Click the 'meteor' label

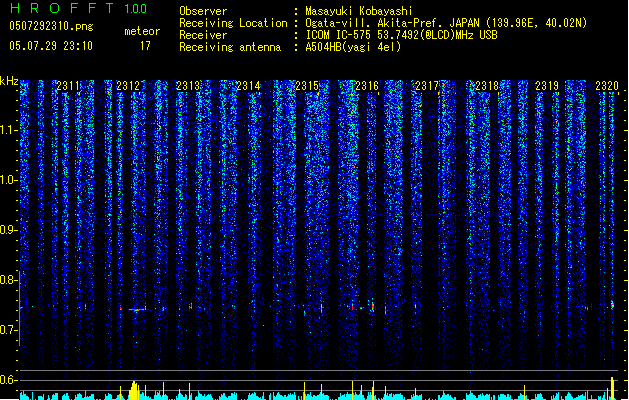142,31
